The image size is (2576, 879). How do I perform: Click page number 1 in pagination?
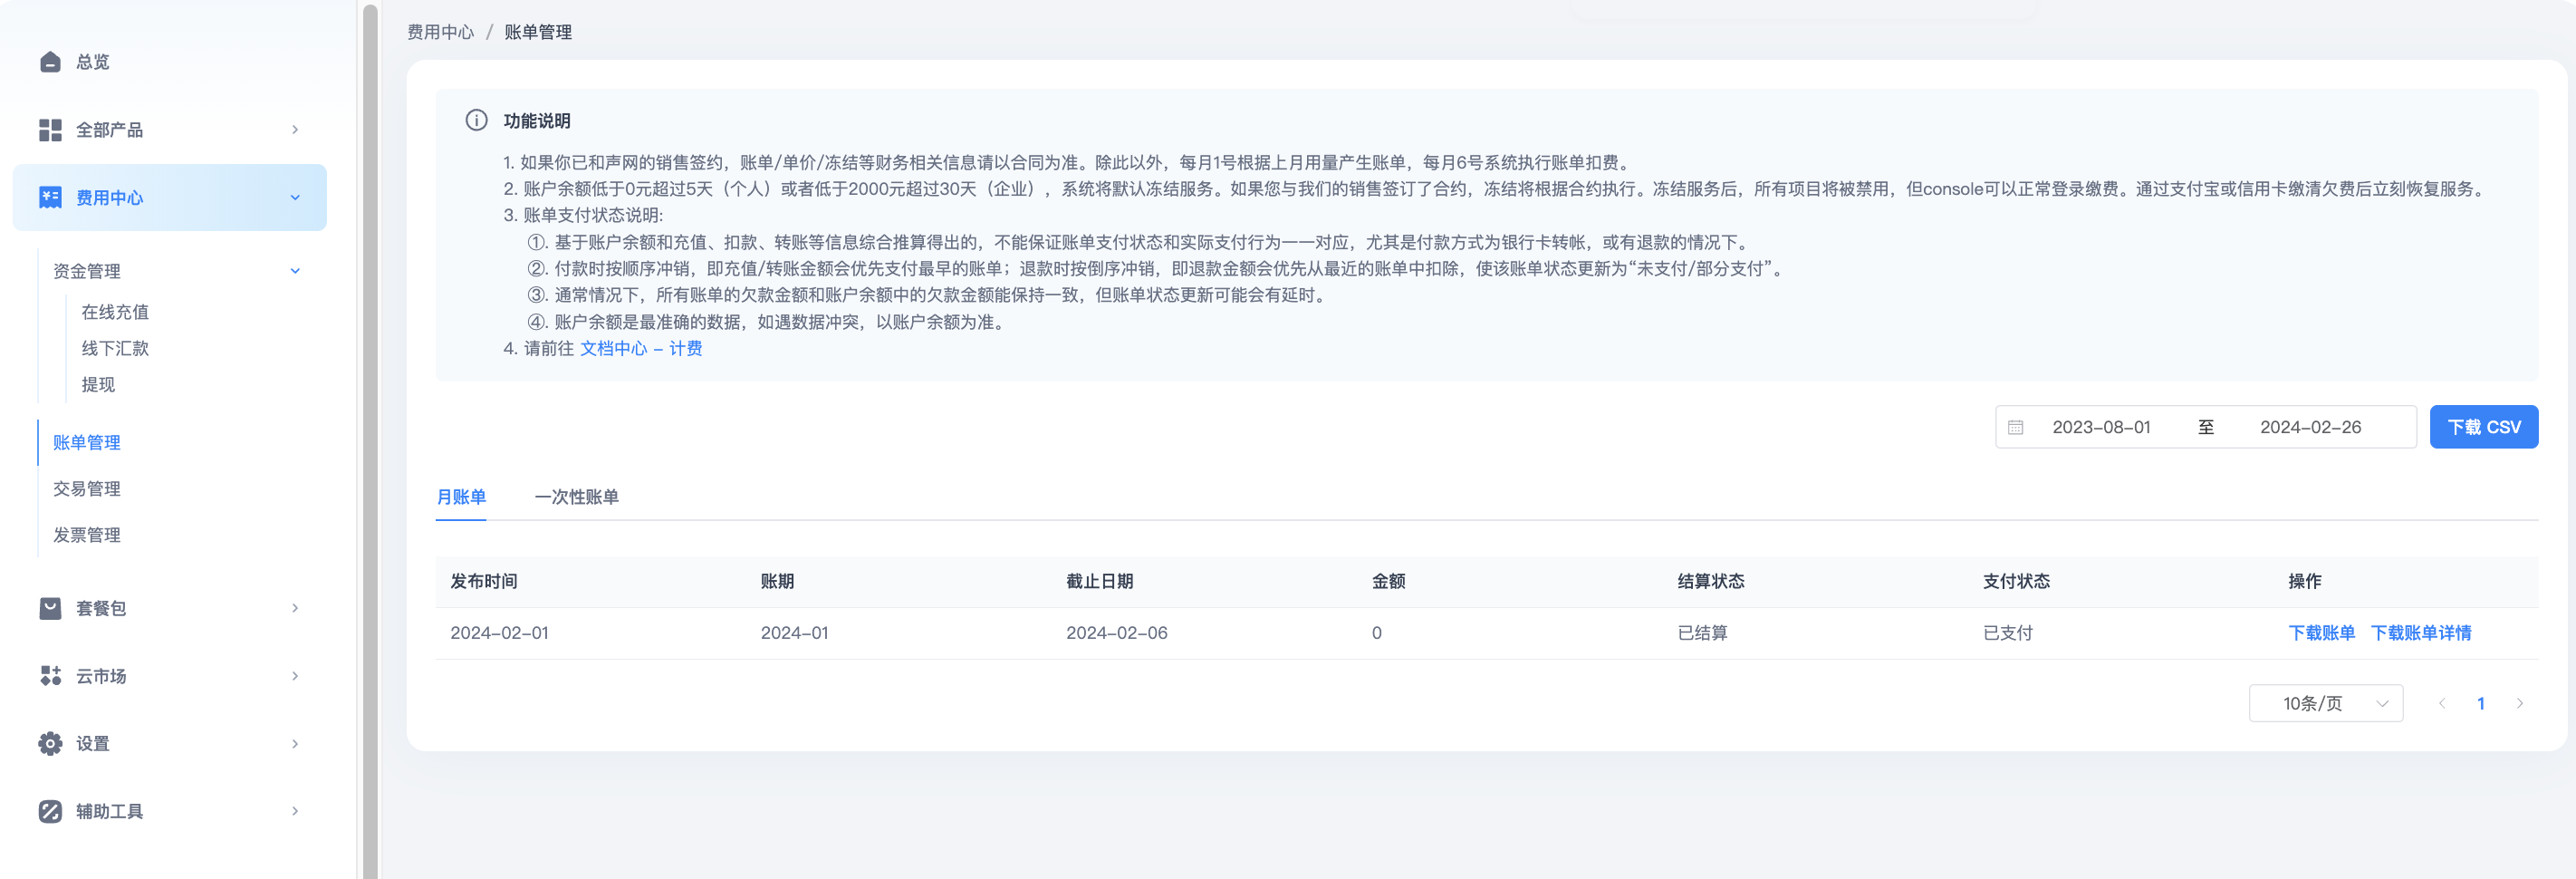coord(2481,703)
